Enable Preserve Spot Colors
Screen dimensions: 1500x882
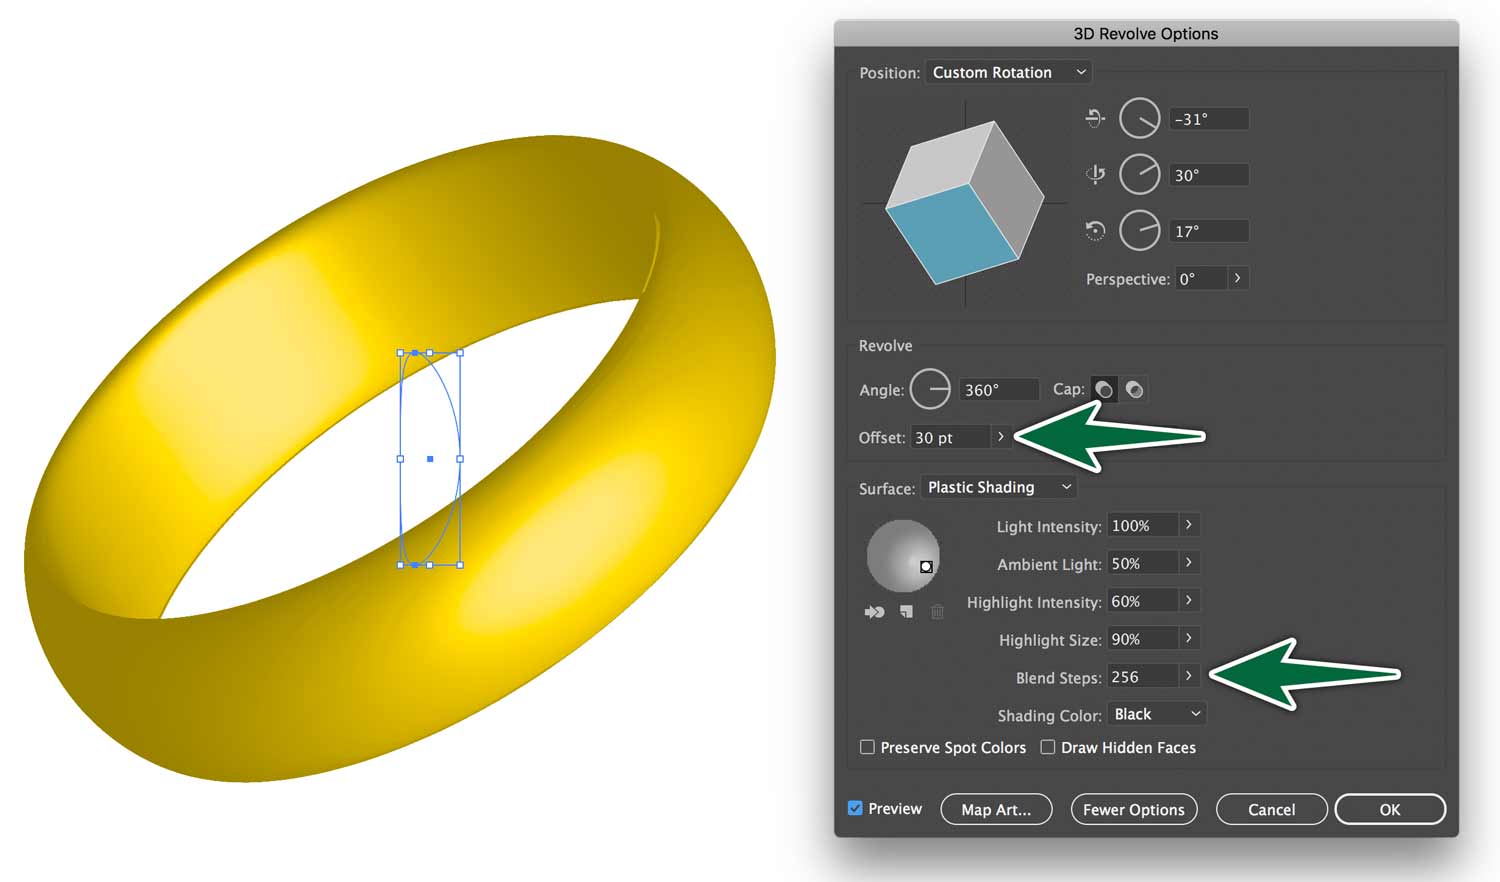(867, 747)
